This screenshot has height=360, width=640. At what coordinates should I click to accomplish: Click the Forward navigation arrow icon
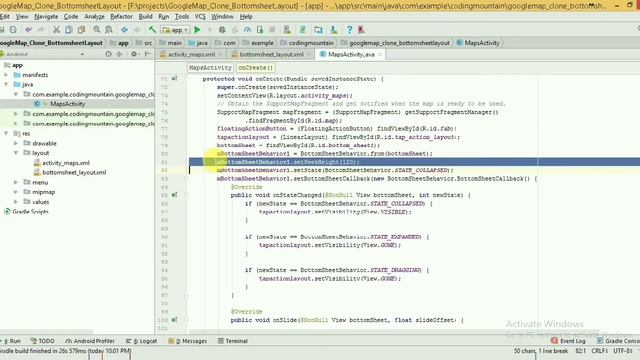137,30
